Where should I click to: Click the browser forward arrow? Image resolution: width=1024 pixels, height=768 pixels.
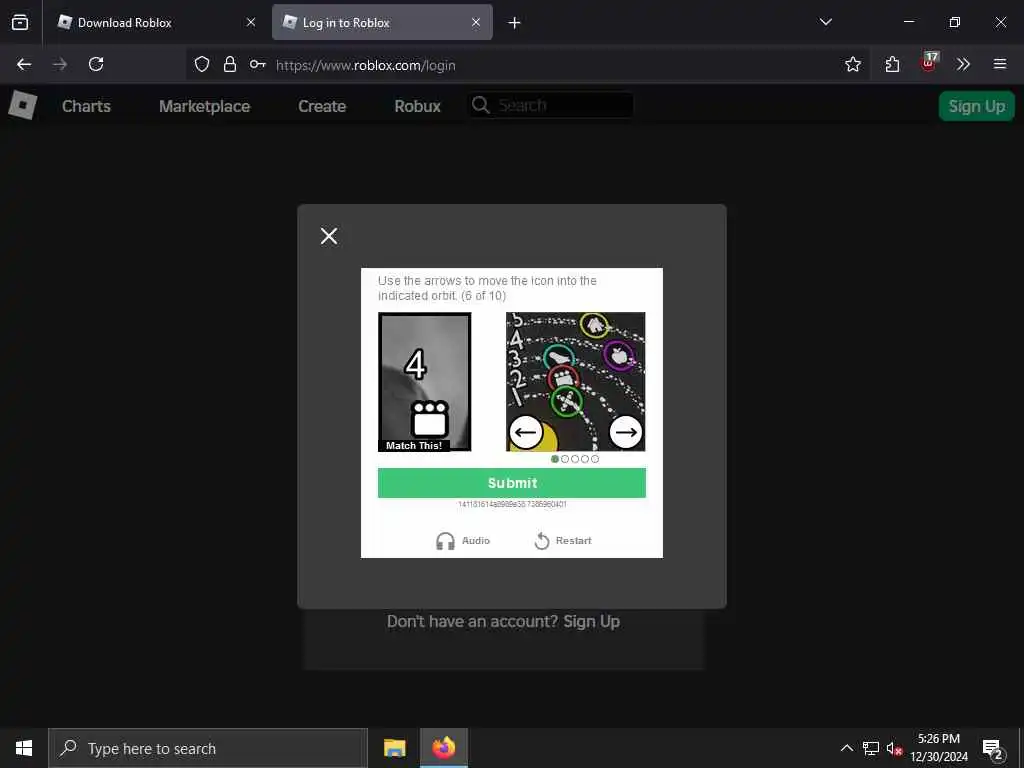pyautogui.click(x=59, y=64)
